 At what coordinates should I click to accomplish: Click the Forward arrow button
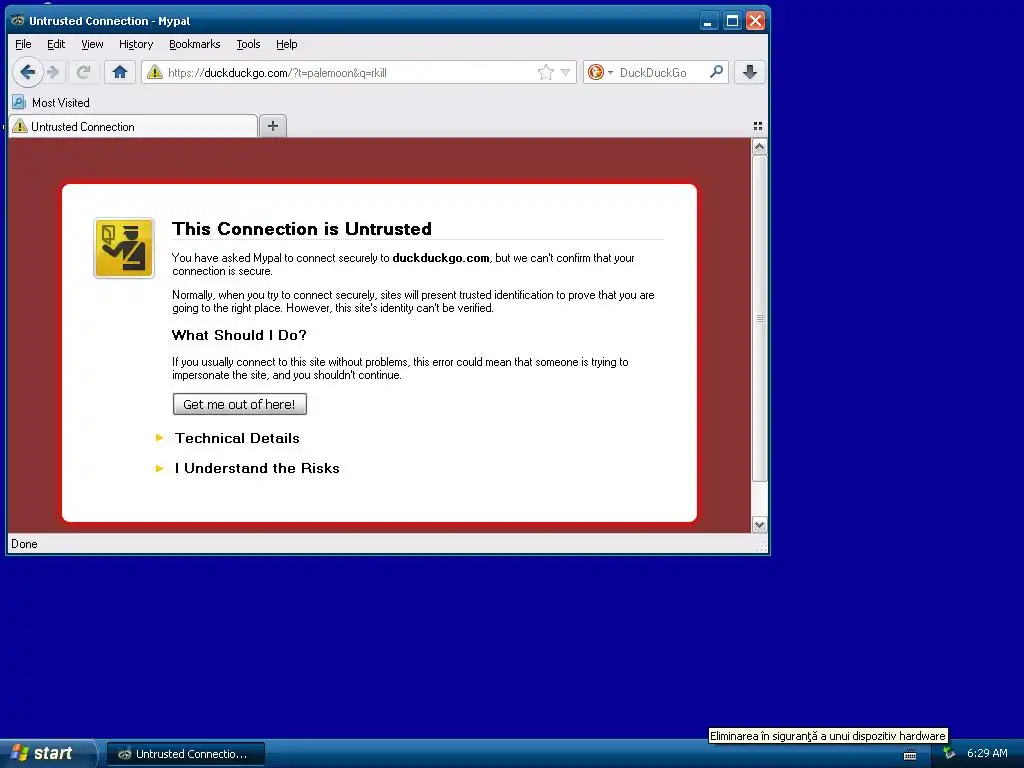[54, 72]
